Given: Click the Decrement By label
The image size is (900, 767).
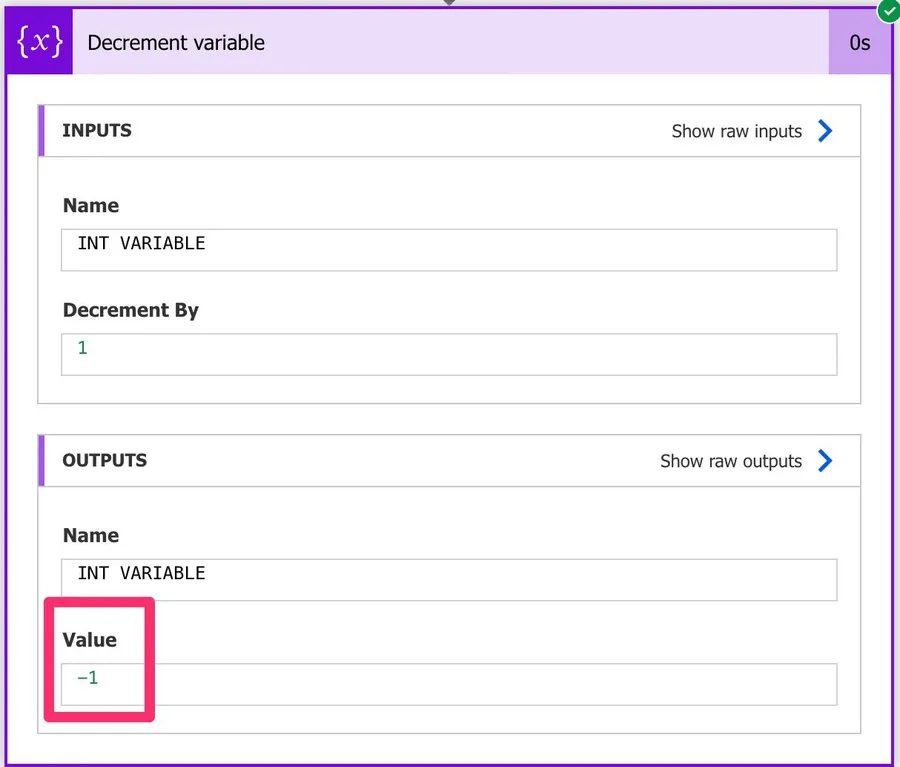Looking at the screenshot, I should (131, 310).
